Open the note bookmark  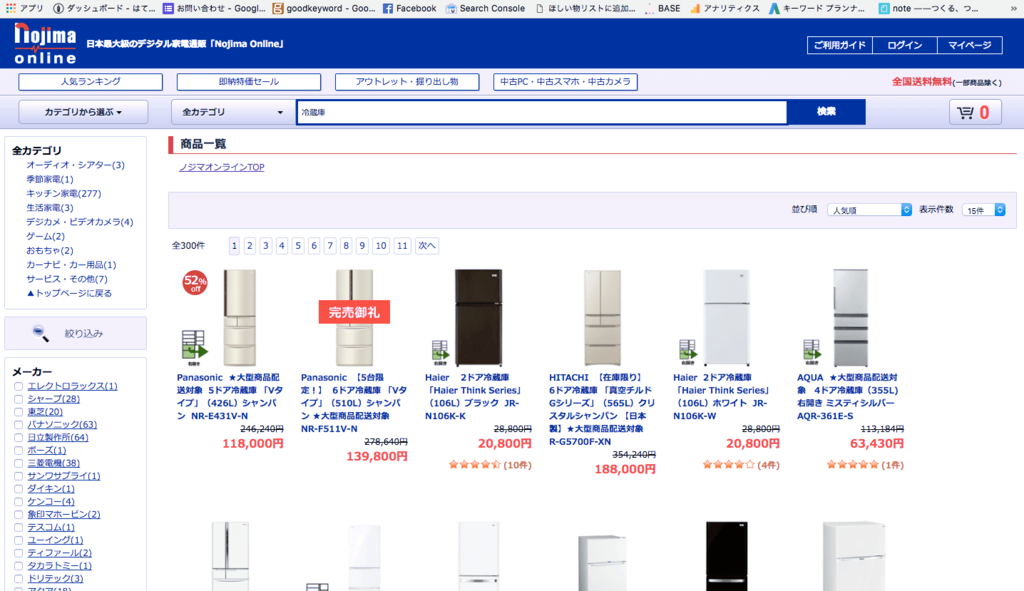pos(928,8)
